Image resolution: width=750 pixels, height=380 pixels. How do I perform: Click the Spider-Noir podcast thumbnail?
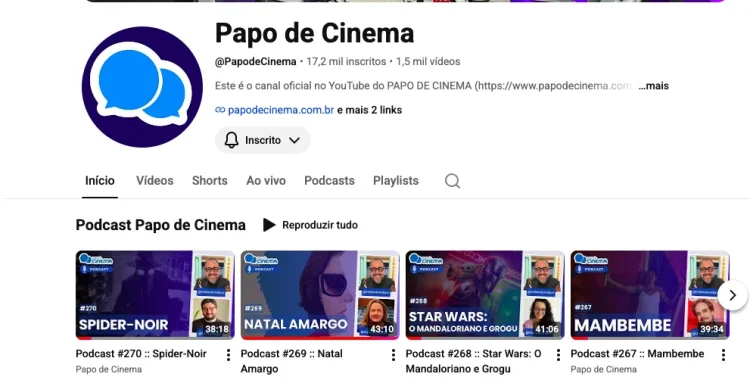(155, 295)
